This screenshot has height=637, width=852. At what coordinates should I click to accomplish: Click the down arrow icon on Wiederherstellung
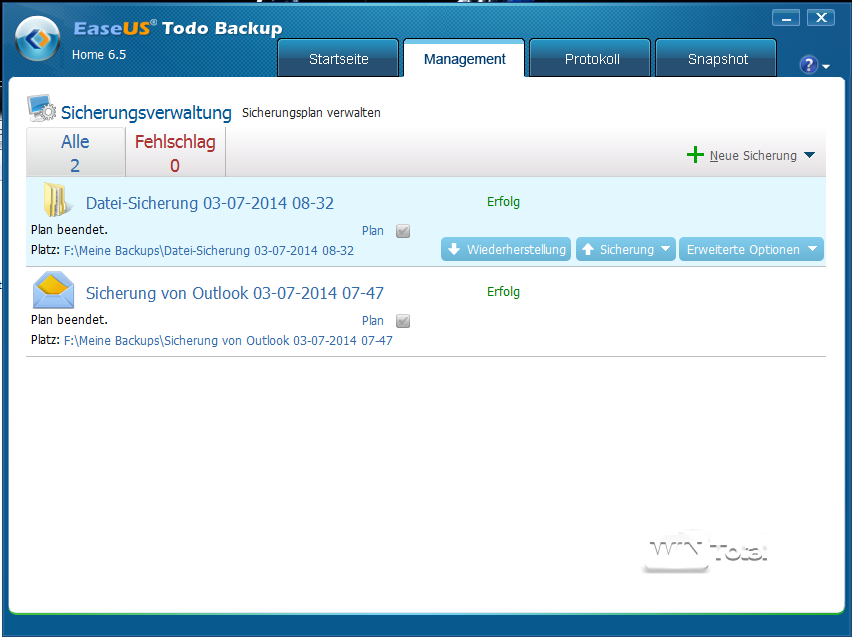coord(454,249)
